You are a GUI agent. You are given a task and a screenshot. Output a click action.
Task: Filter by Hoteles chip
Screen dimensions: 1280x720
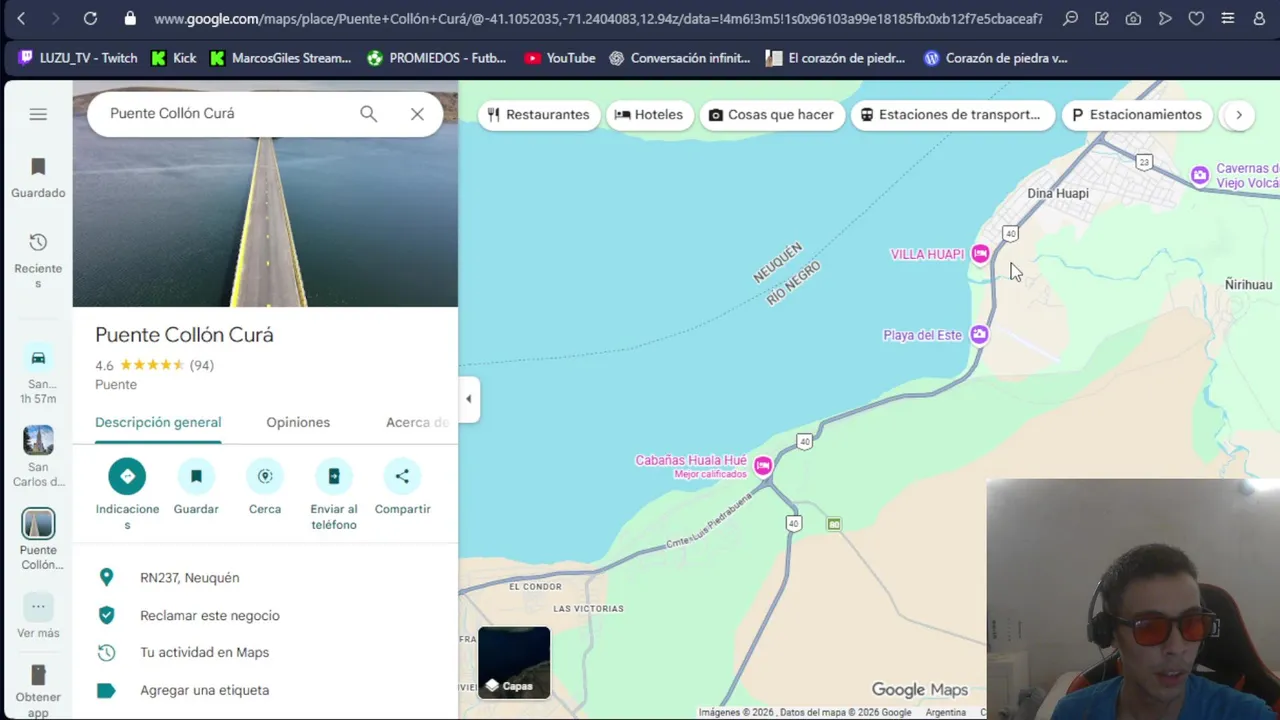point(649,115)
